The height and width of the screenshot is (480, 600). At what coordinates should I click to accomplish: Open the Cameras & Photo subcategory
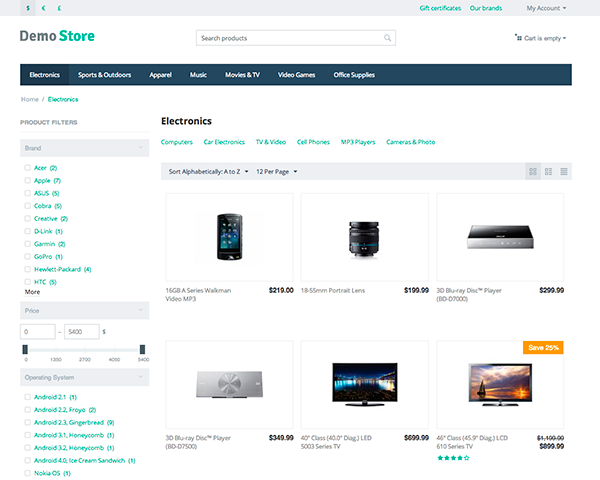tap(410, 142)
